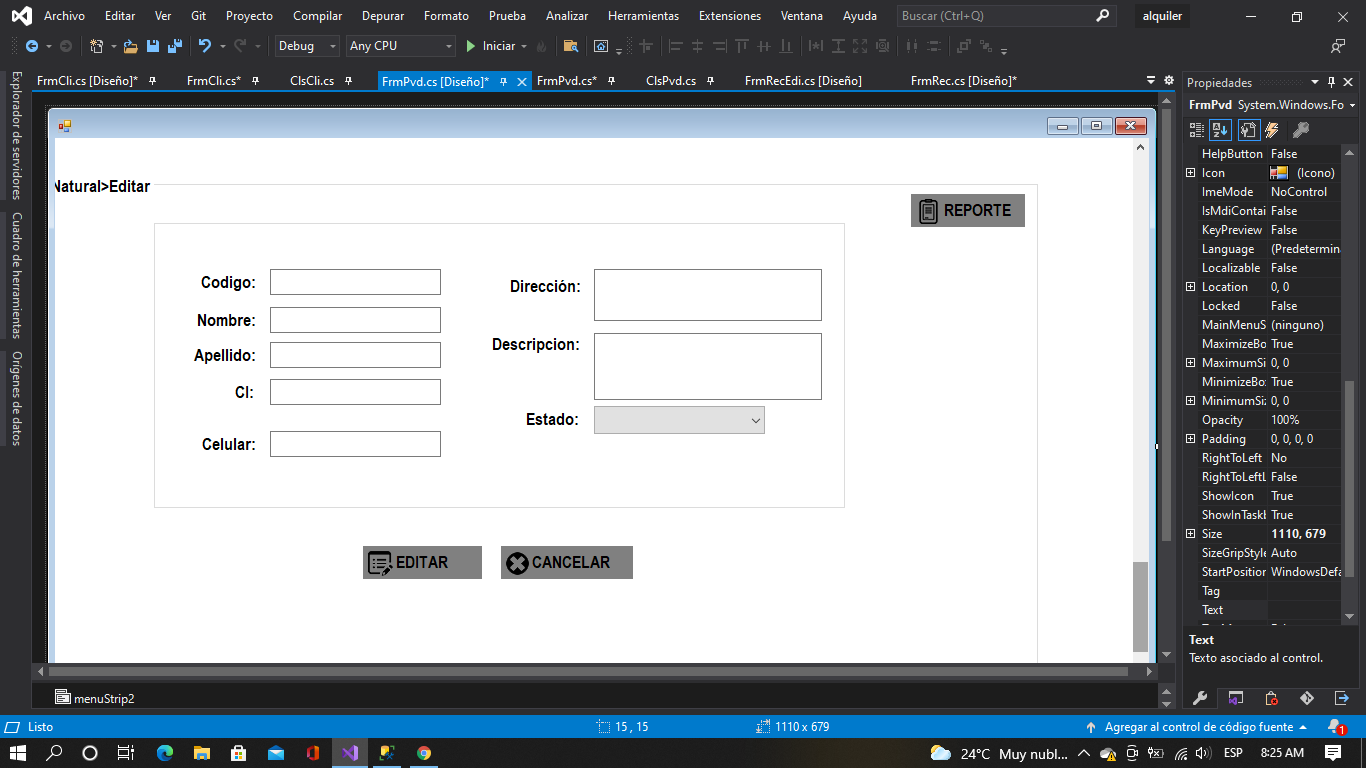Pin the ClsCli.cs tab
This screenshot has height=768, width=1366.
coord(347,81)
